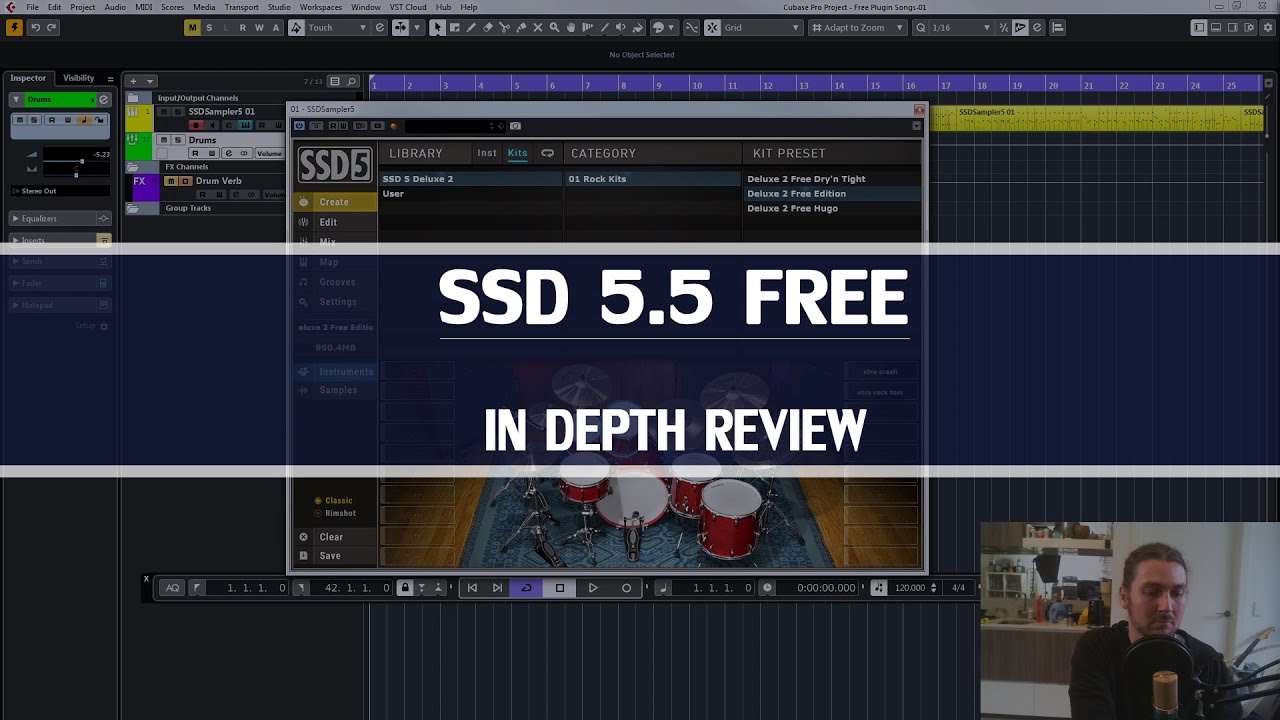Select the Play speaker tool
The image size is (1280, 720).
coord(621,27)
